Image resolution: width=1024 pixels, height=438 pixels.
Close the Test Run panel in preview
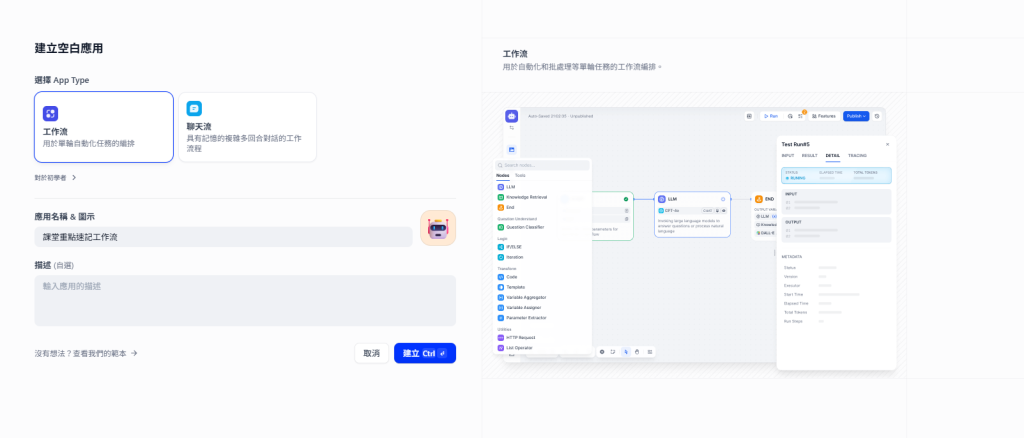887,144
